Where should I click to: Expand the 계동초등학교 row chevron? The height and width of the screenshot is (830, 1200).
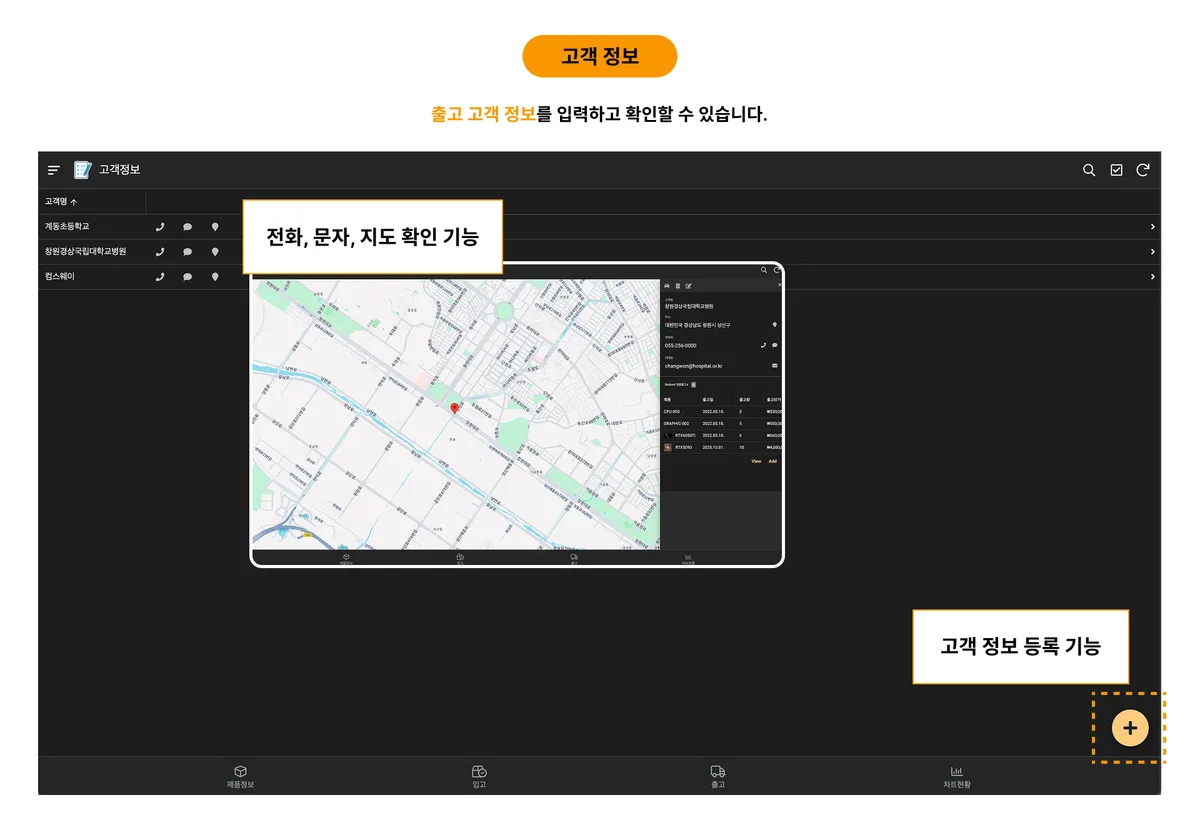(1152, 227)
